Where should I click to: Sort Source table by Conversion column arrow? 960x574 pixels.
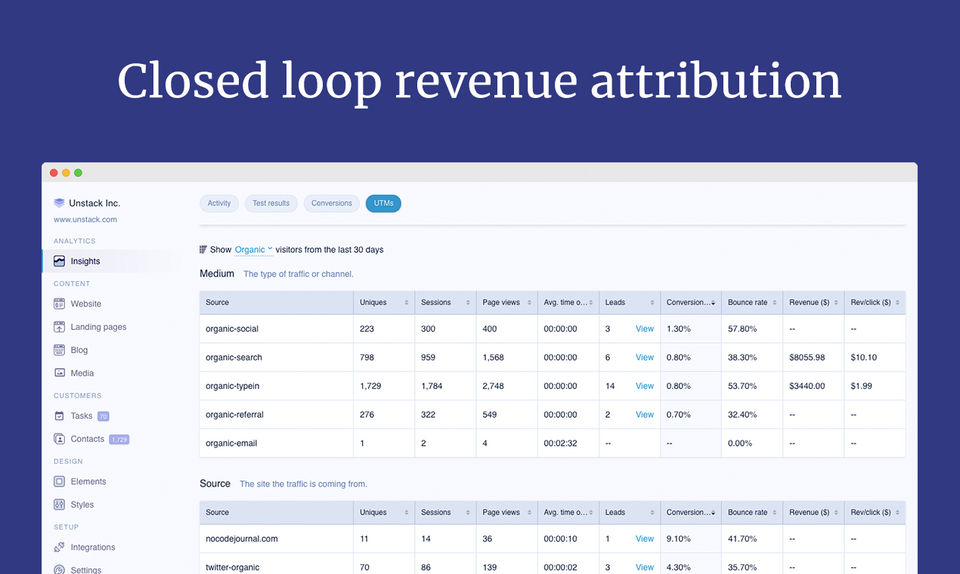click(x=713, y=513)
